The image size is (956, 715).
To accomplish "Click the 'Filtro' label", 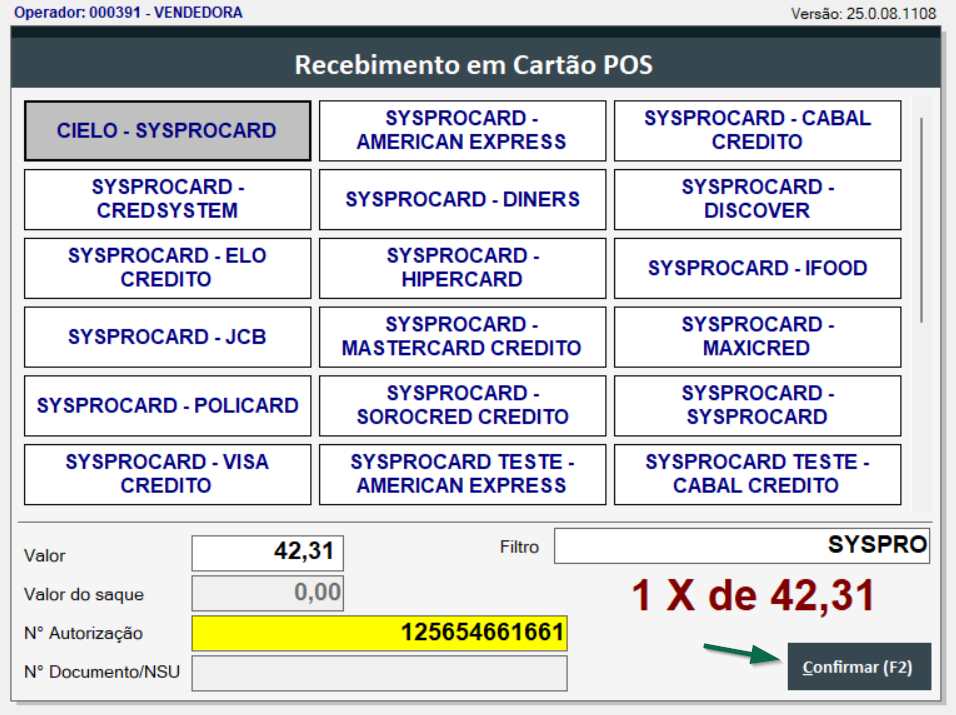I will click(519, 547).
